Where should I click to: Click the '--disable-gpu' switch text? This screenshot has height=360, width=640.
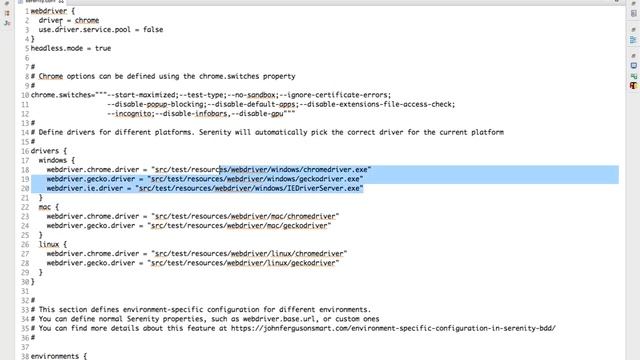257,114
